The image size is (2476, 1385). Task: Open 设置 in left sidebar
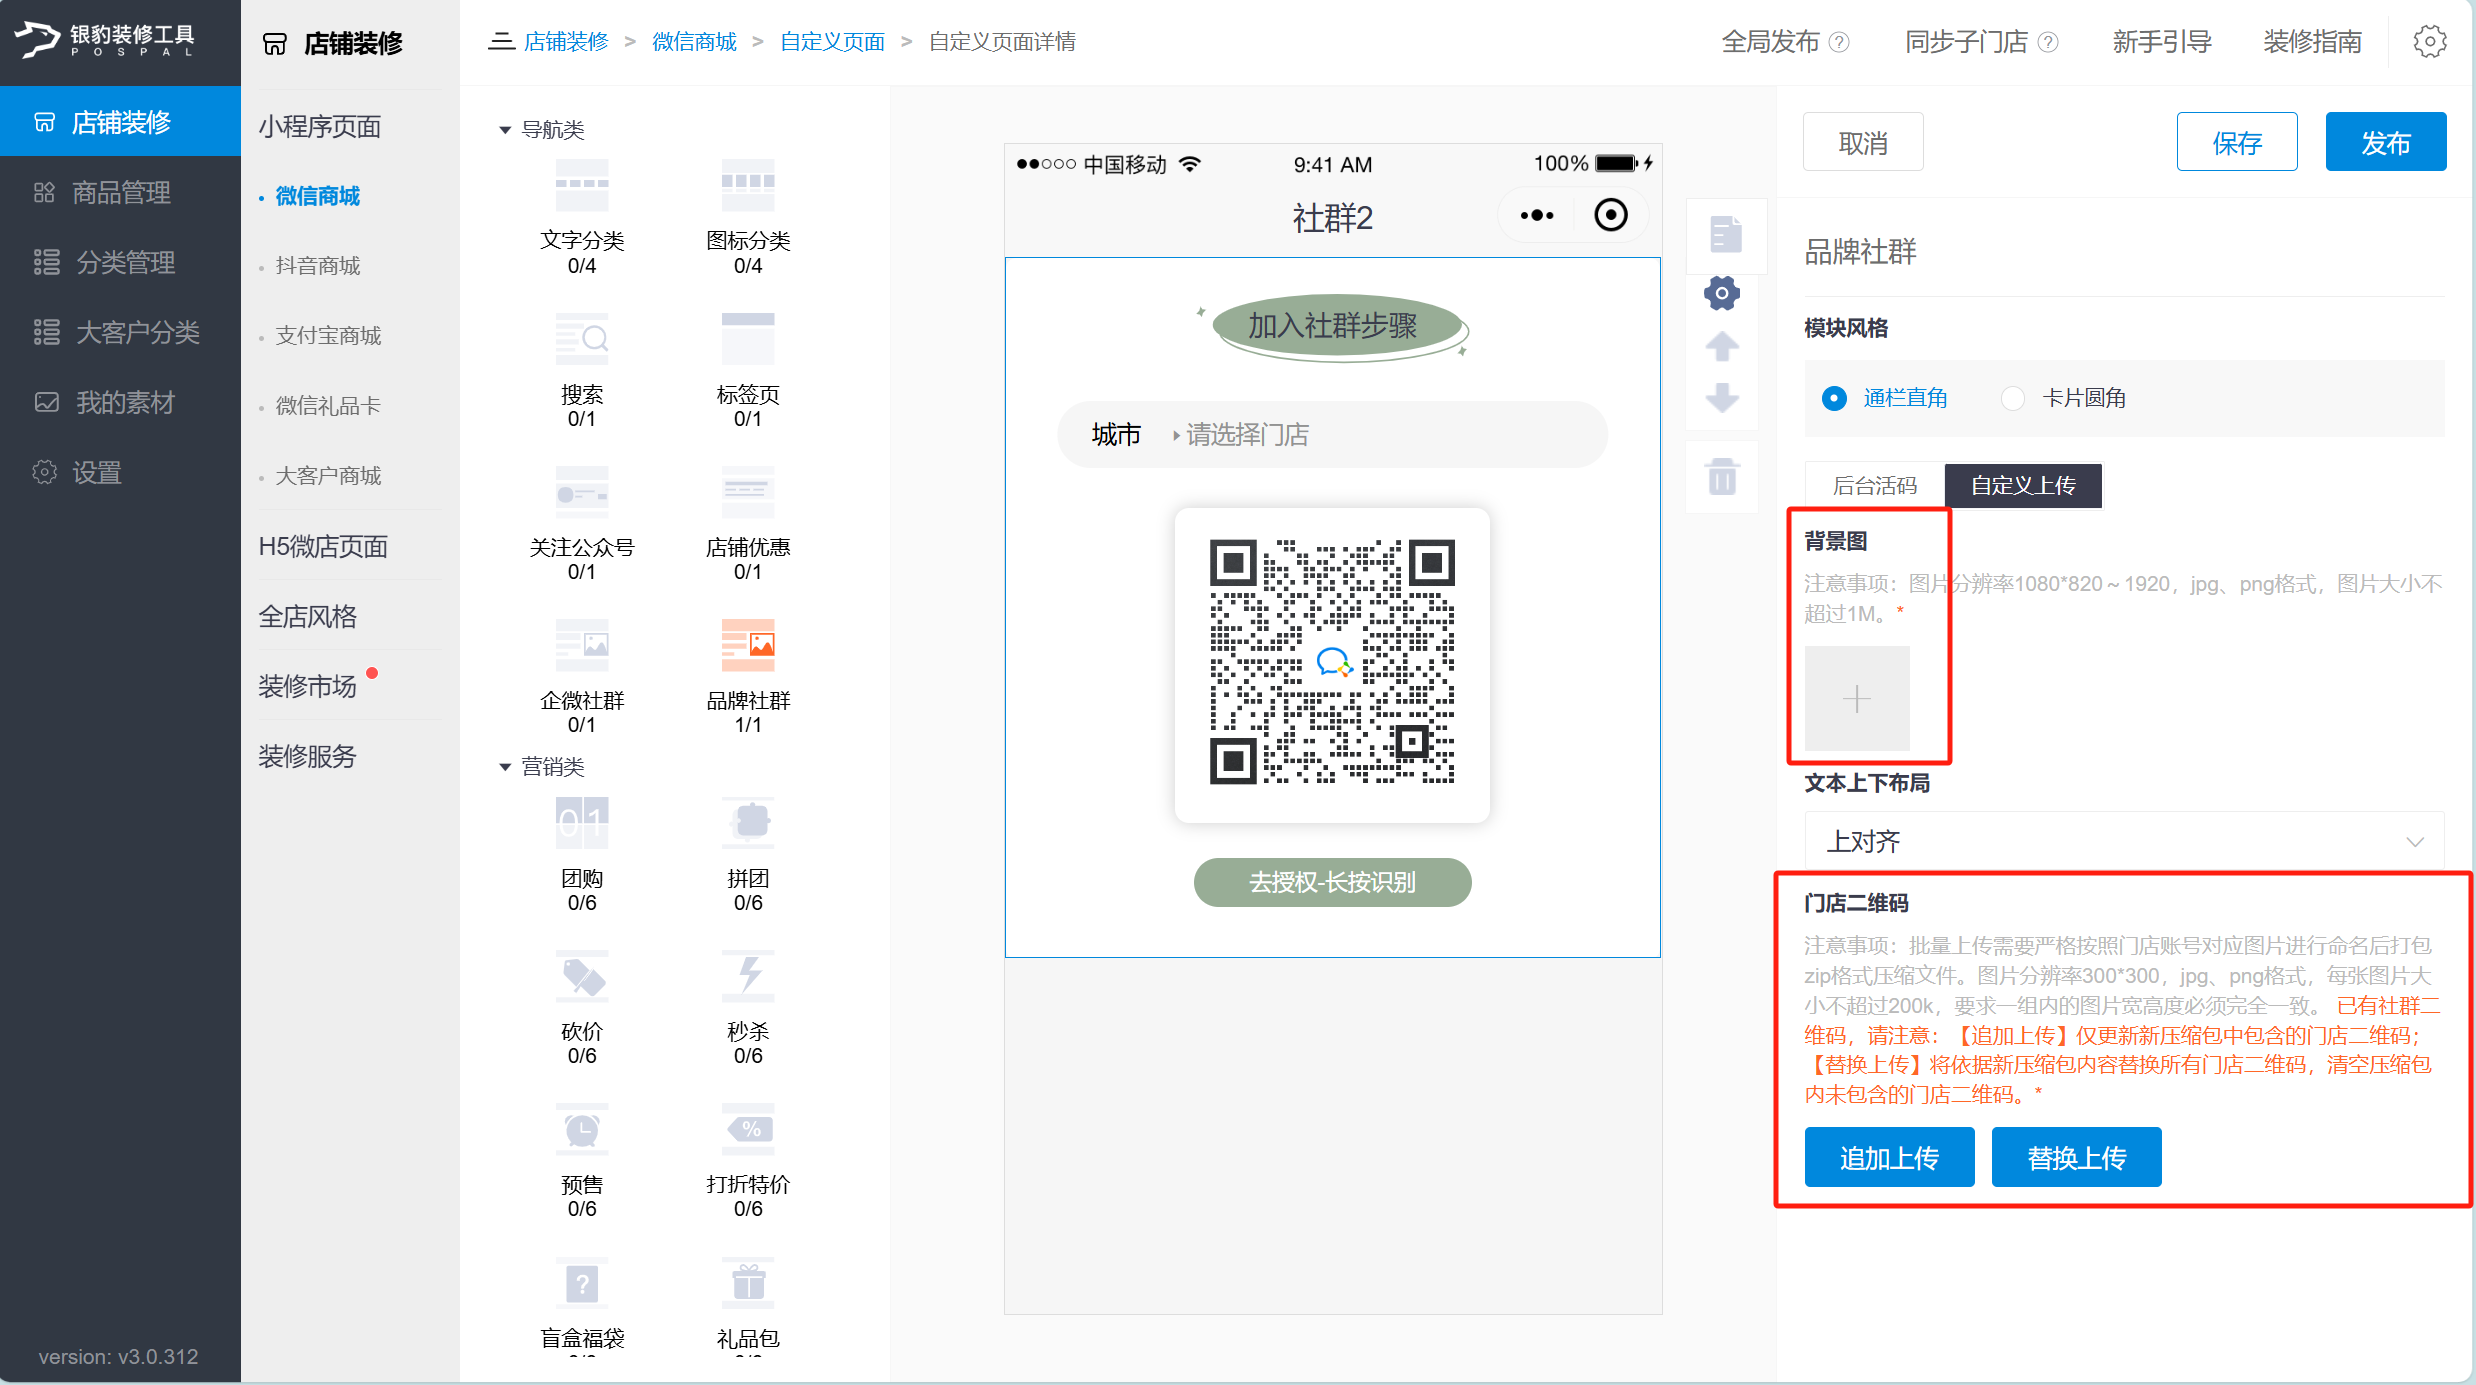pos(120,472)
